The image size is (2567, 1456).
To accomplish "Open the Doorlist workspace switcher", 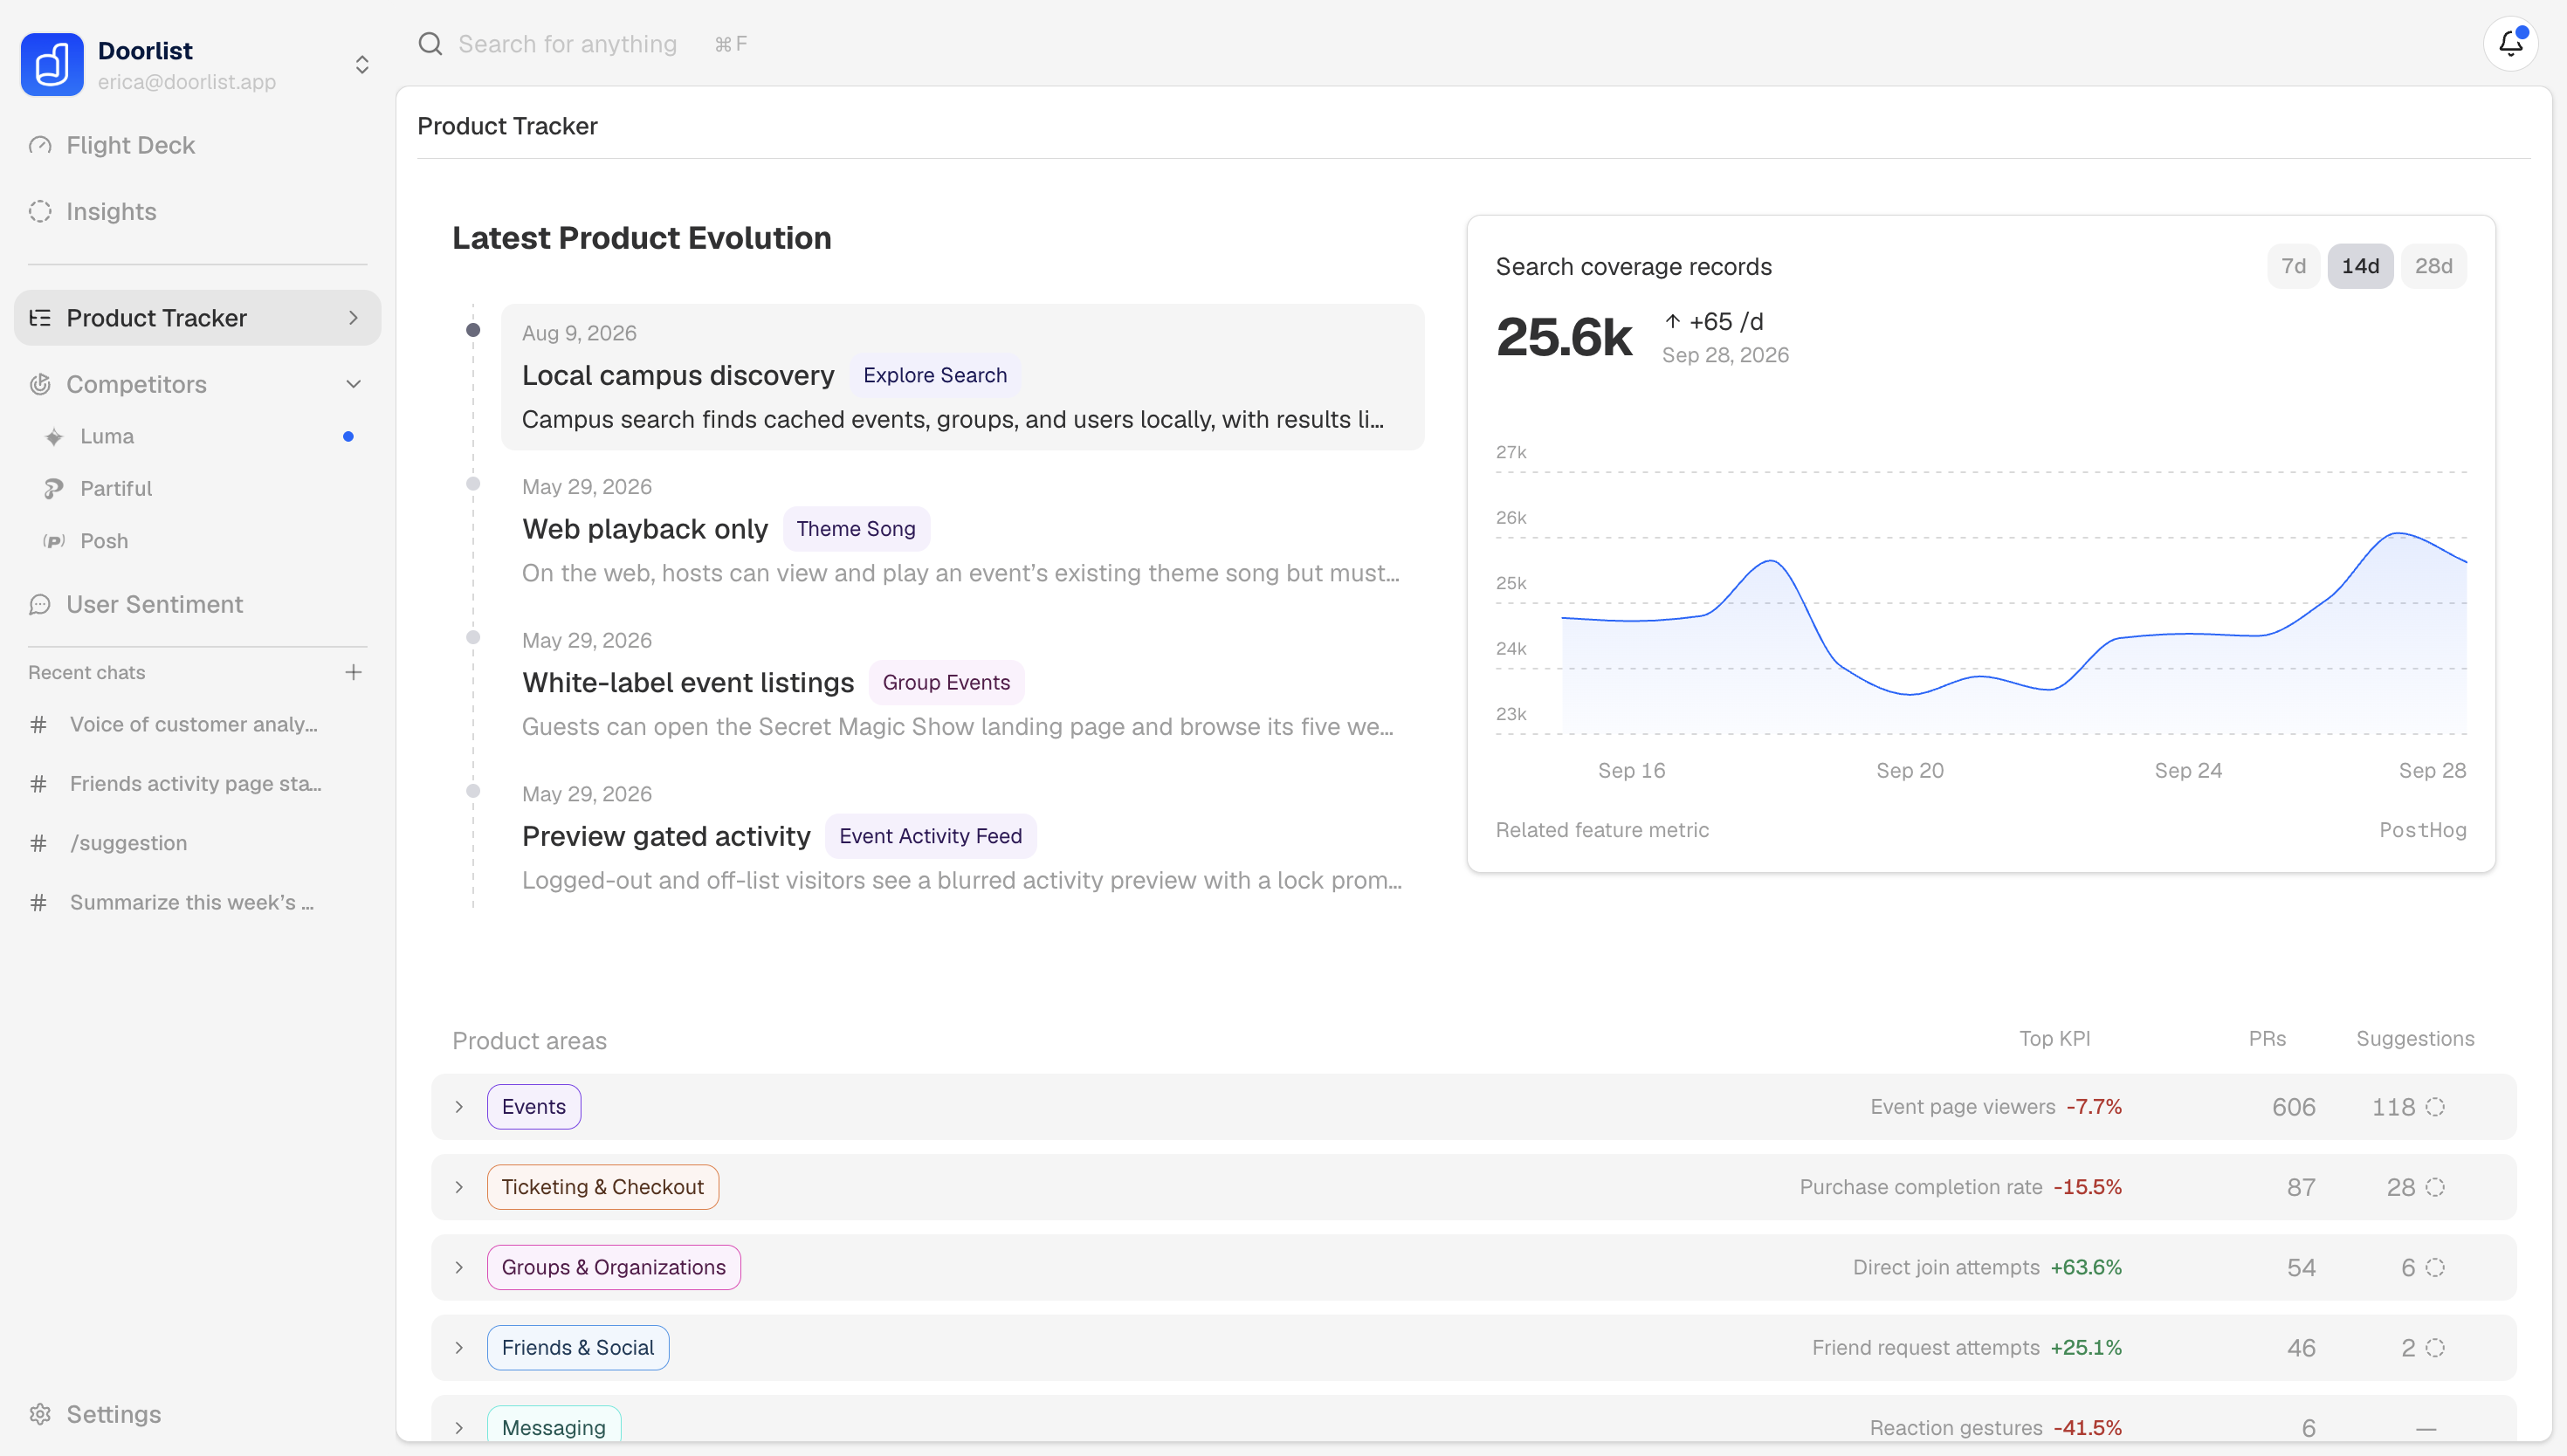I will pos(362,65).
